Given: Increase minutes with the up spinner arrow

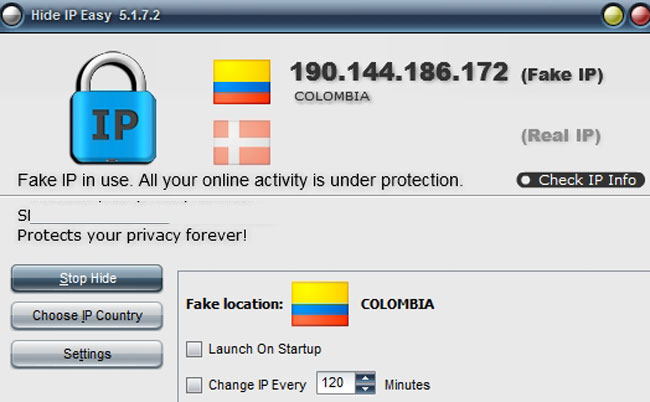Looking at the screenshot, I should click(x=365, y=378).
